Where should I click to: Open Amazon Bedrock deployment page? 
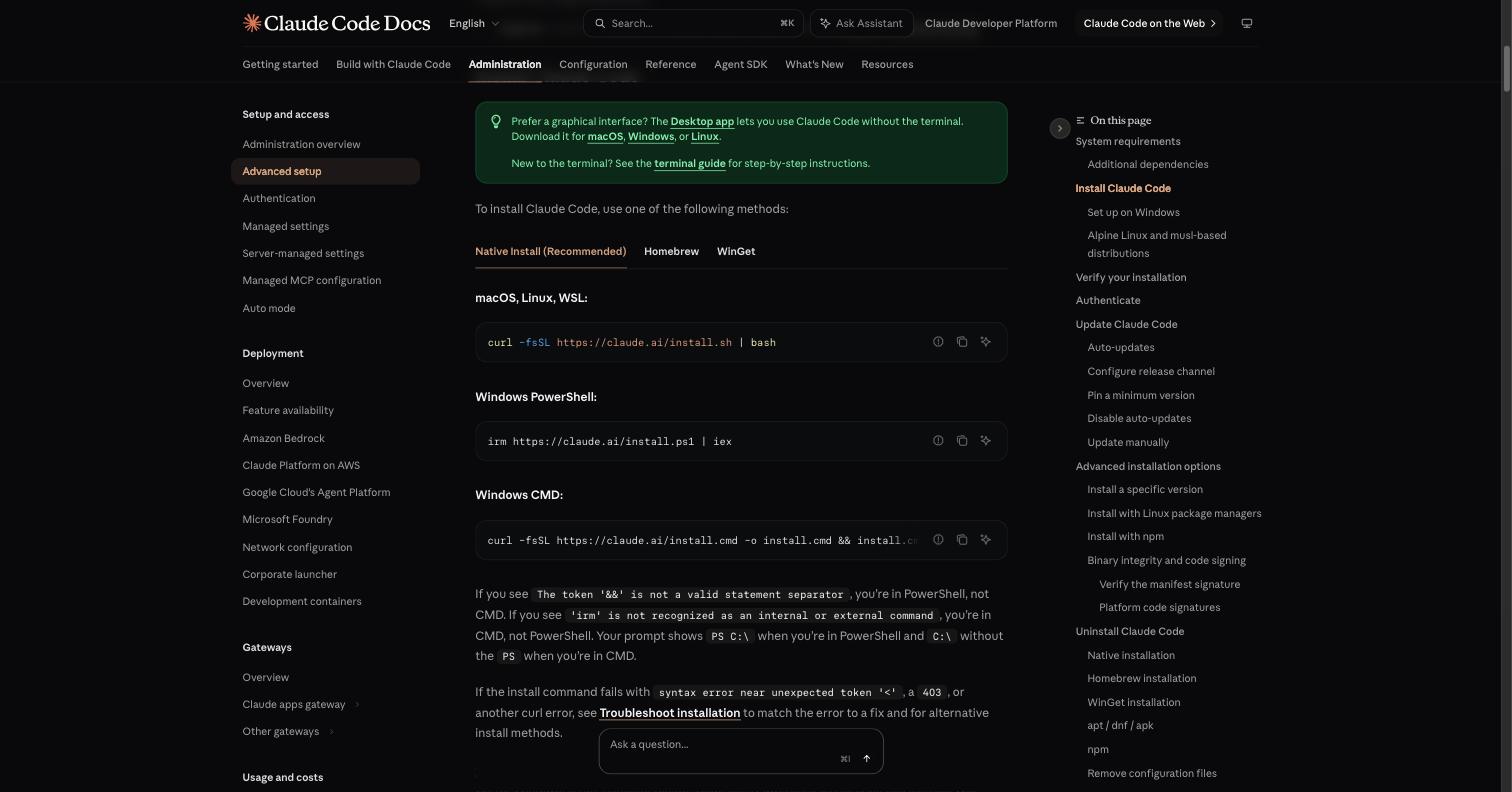(x=283, y=439)
